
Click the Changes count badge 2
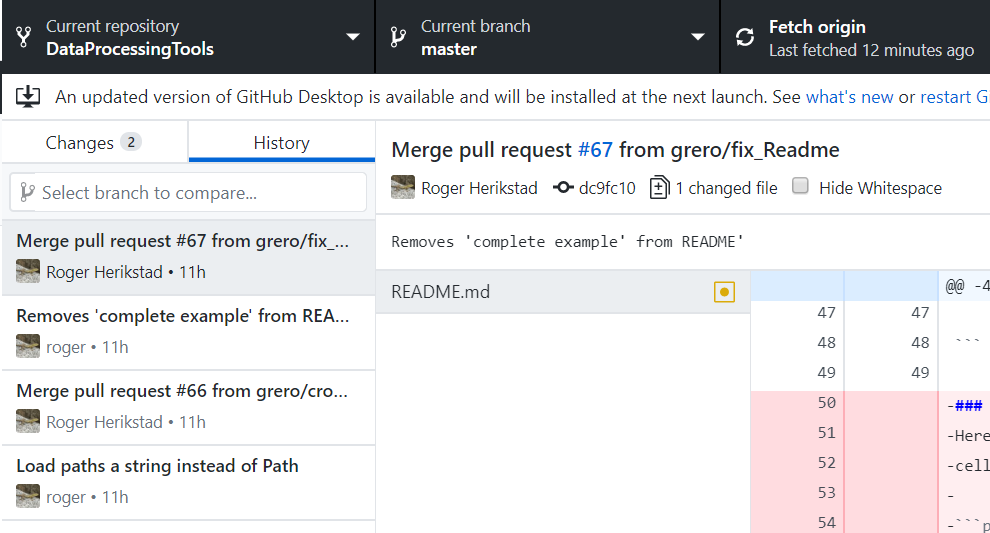coord(131,142)
